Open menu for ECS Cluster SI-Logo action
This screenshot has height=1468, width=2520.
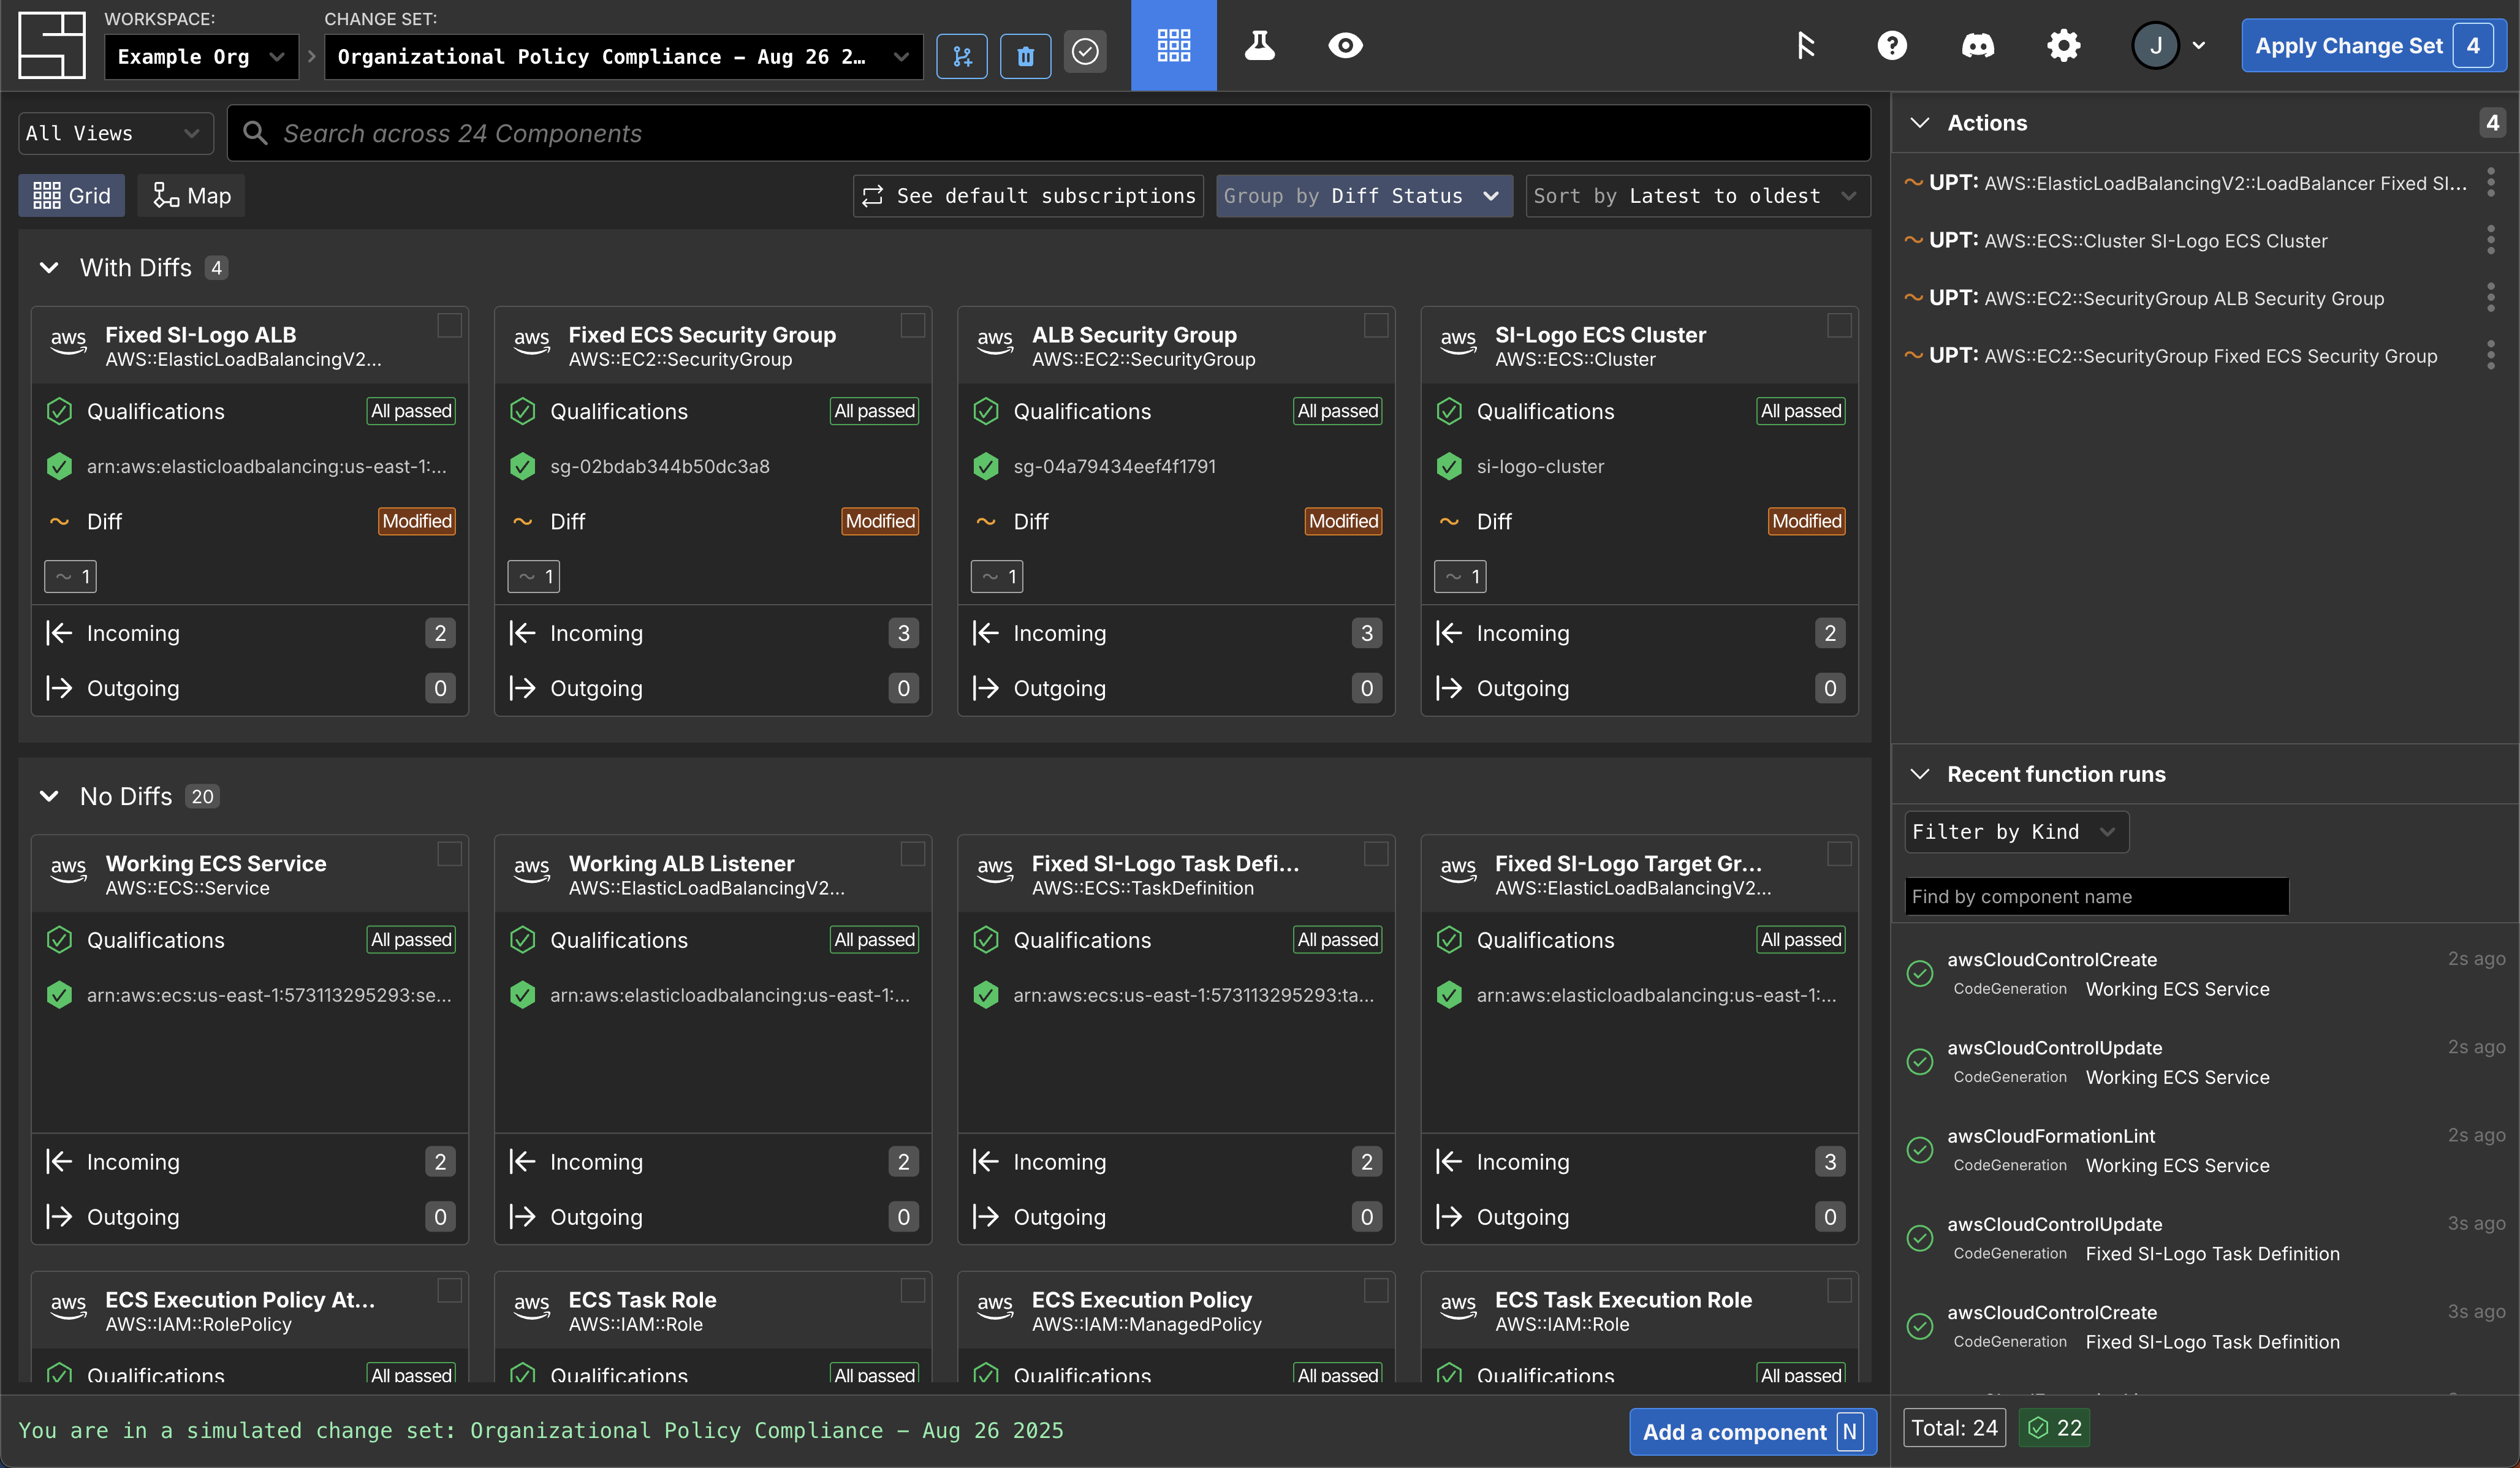pyautogui.click(x=2490, y=240)
